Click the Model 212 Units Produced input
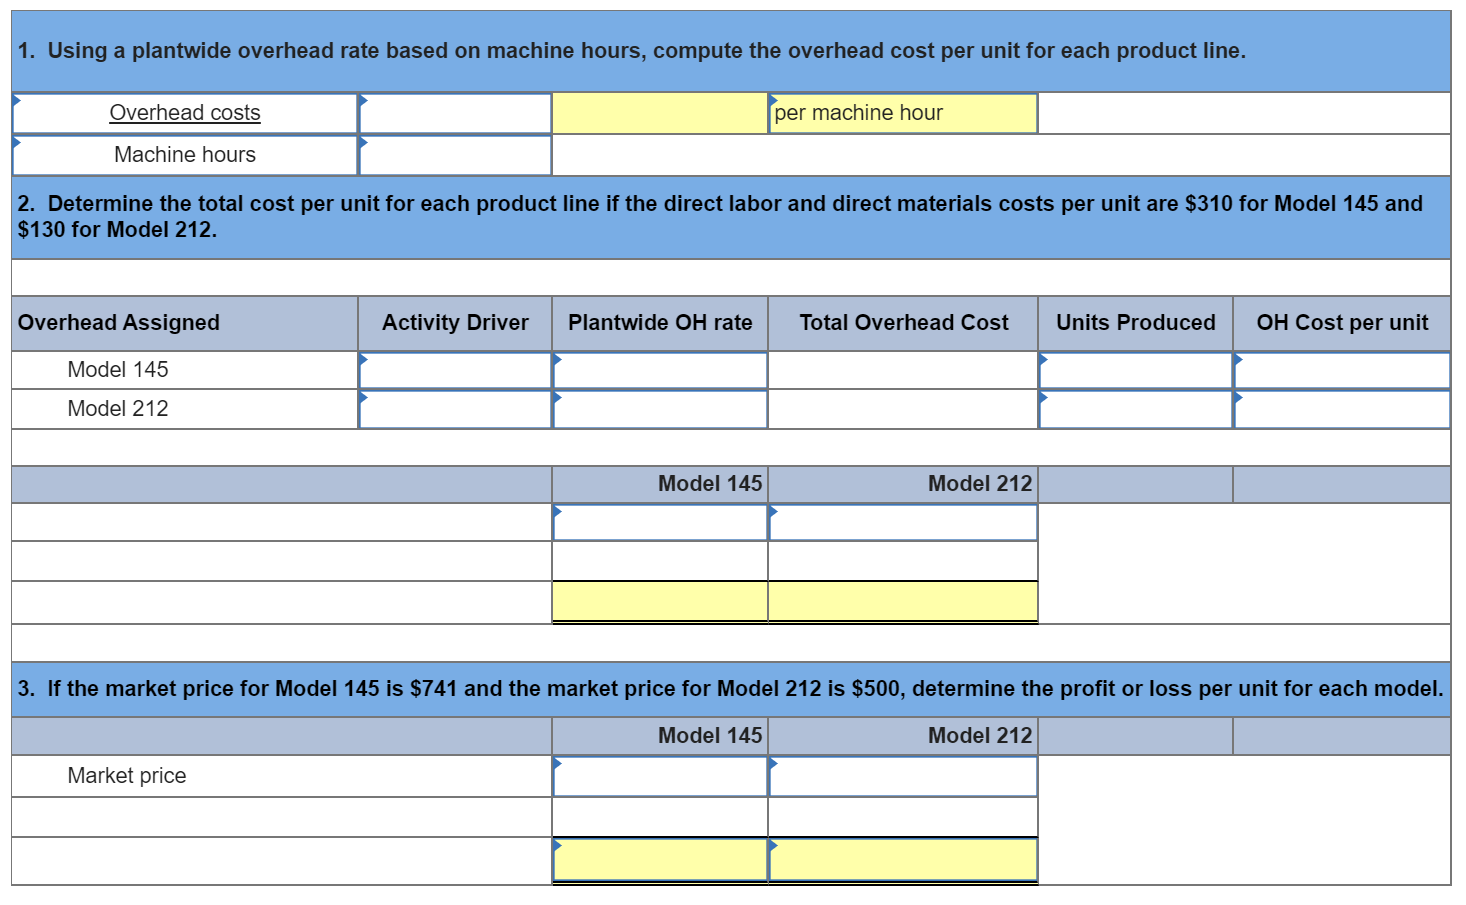Image resolution: width=1466 pixels, height=905 pixels. click(1136, 409)
